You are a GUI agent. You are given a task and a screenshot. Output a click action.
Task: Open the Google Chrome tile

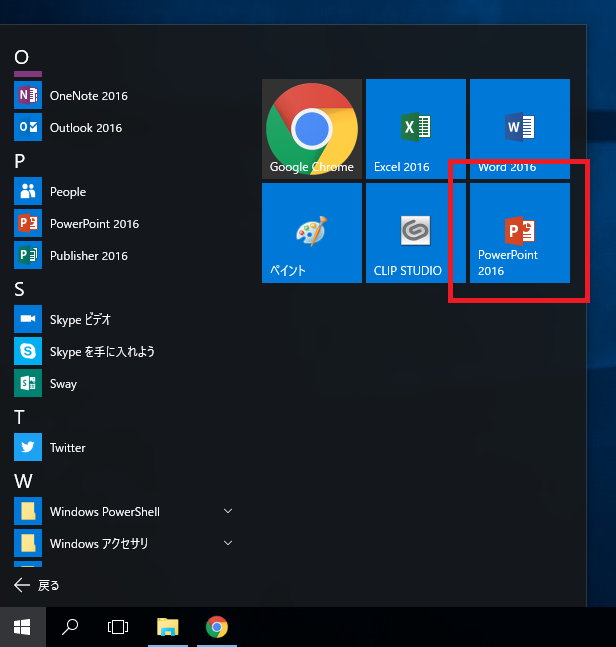[312, 129]
